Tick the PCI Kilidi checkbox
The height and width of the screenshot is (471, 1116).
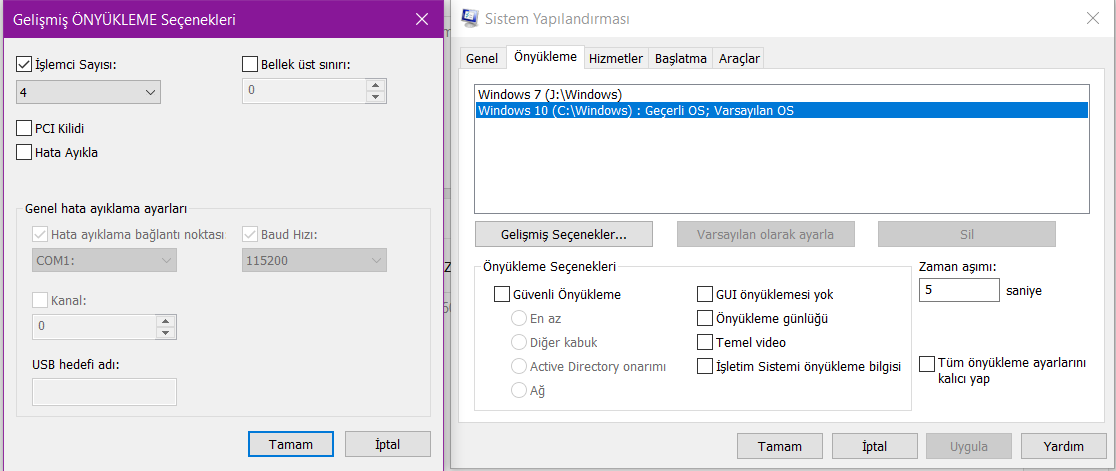25,128
